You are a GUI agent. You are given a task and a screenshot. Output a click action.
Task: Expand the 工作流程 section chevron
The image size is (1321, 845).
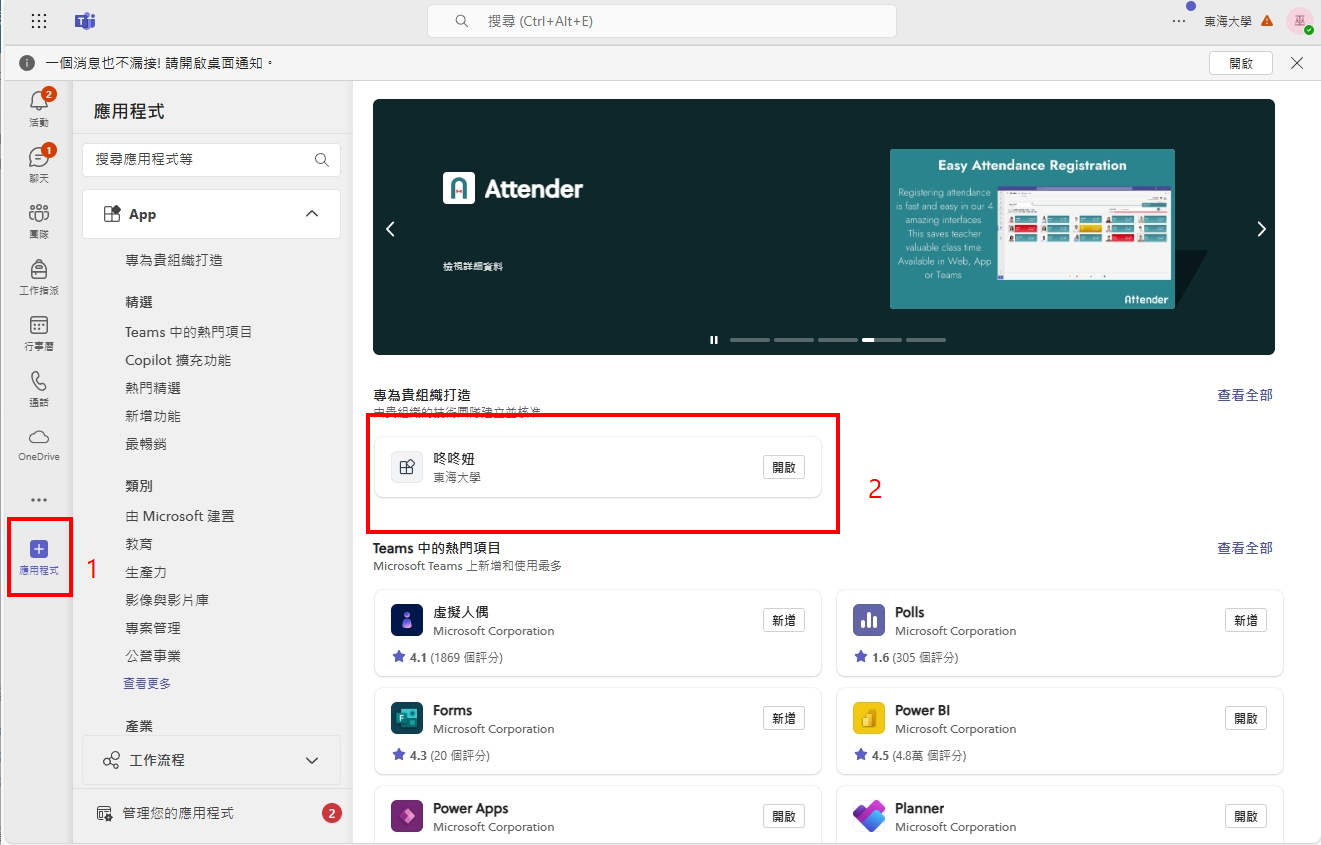[x=312, y=760]
